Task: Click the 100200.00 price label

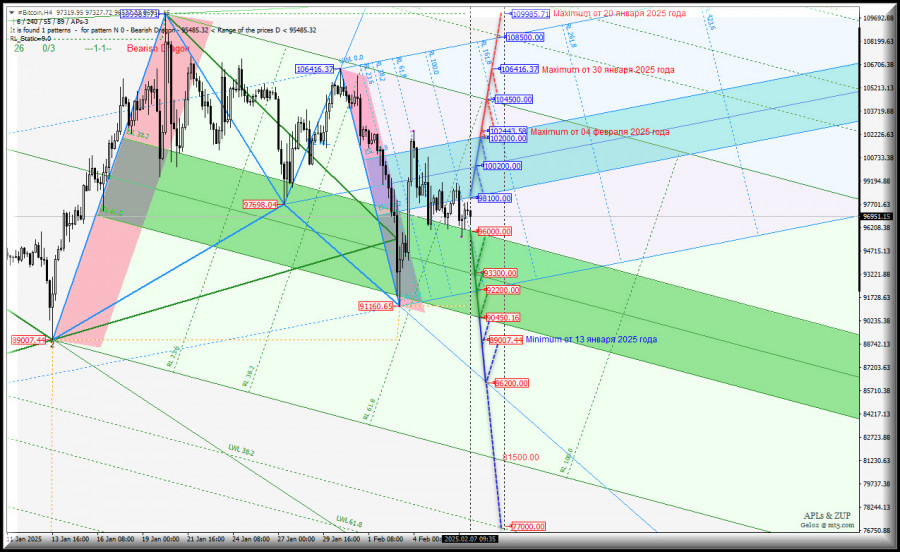Action: point(502,166)
